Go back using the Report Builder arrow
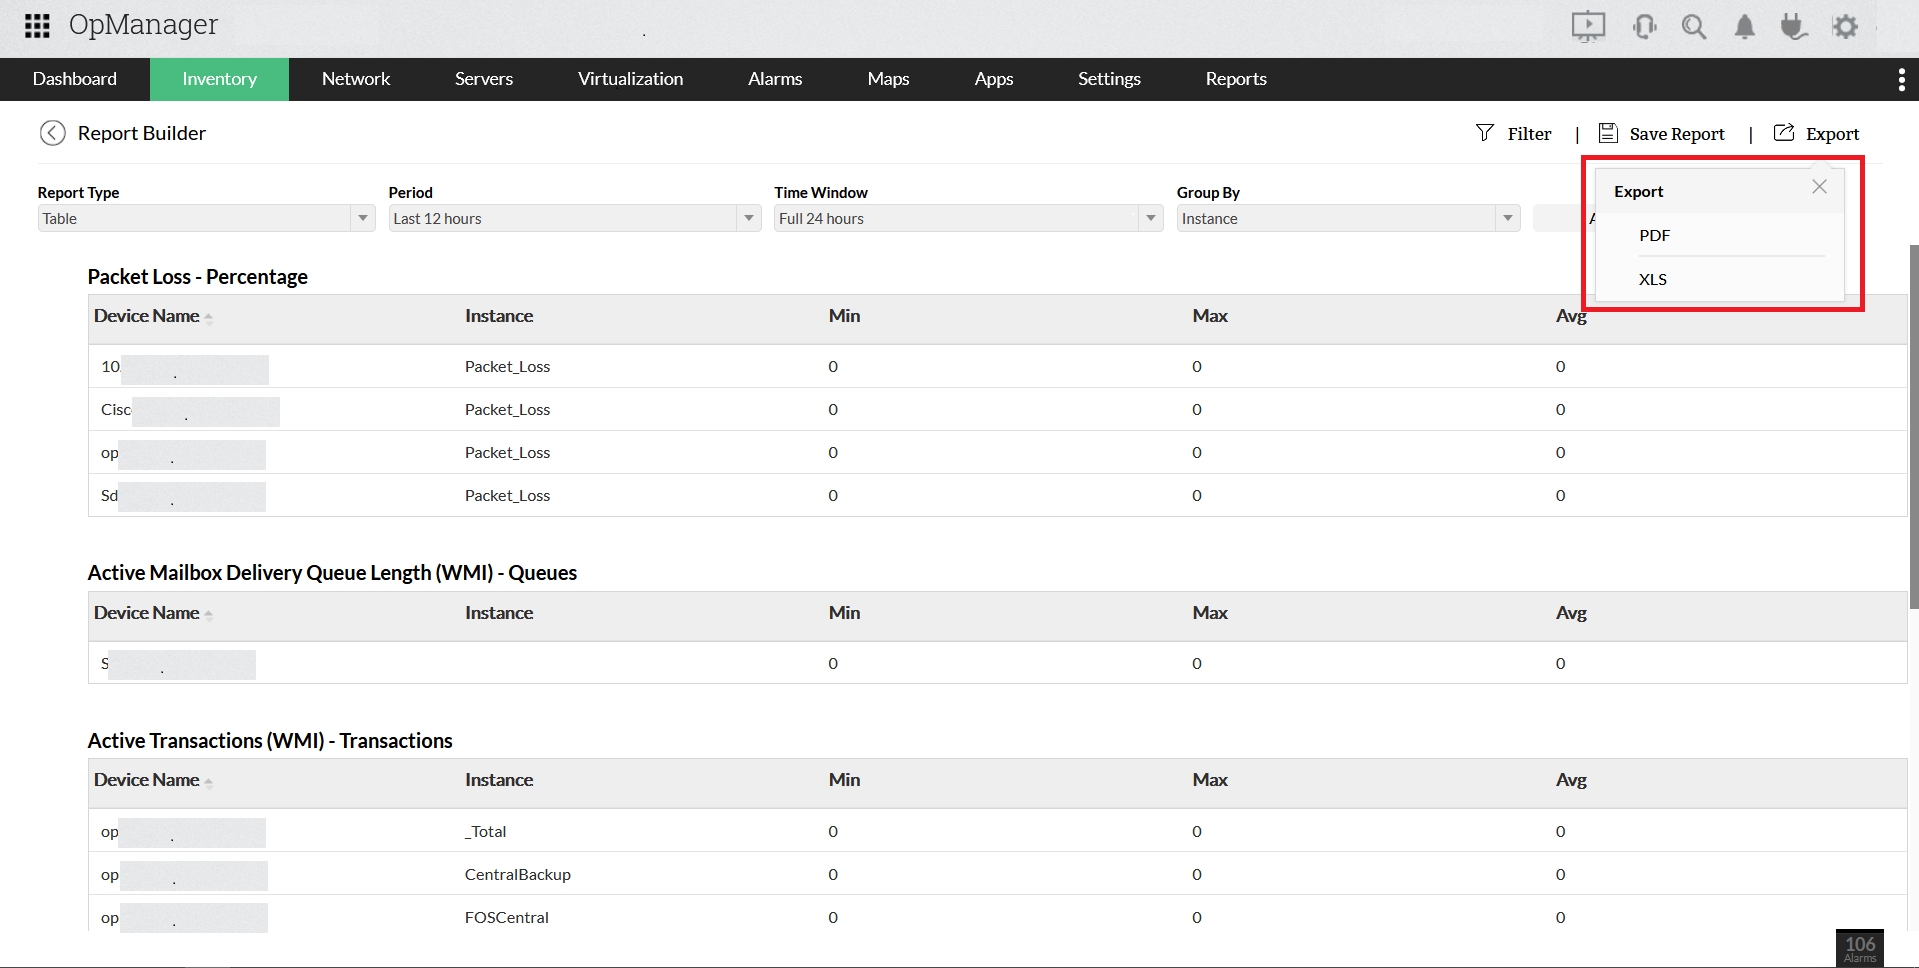Viewport: 1919px width, 968px height. [x=52, y=133]
